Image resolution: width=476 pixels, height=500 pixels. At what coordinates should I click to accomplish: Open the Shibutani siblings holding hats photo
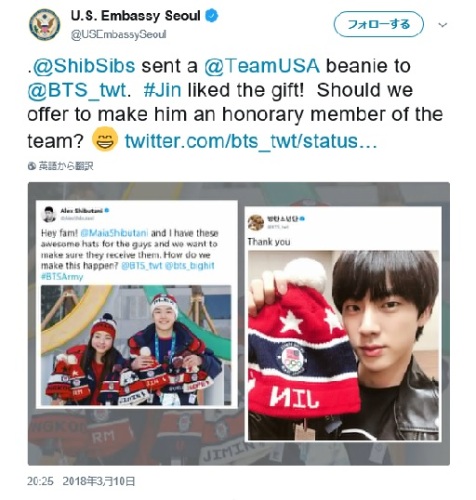(x=136, y=345)
